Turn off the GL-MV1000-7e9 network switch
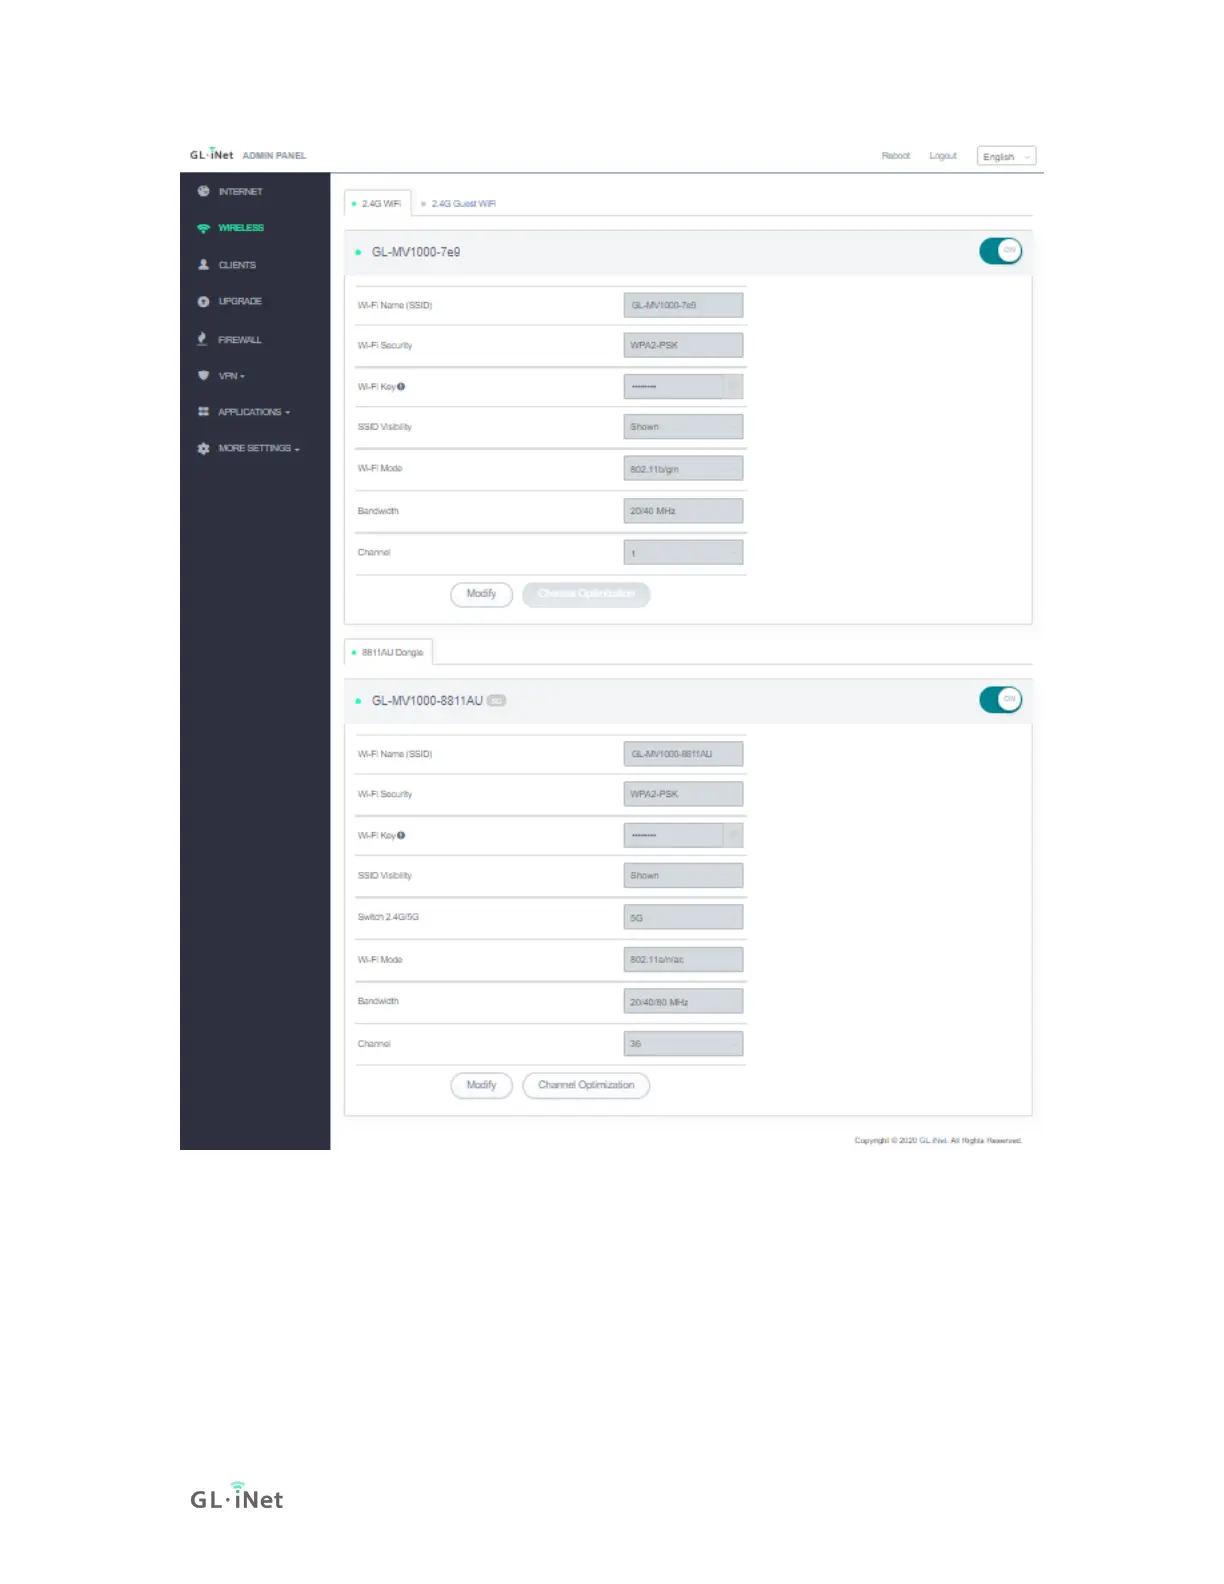The width and height of the screenshot is (1224, 1584). pyautogui.click(x=1000, y=251)
